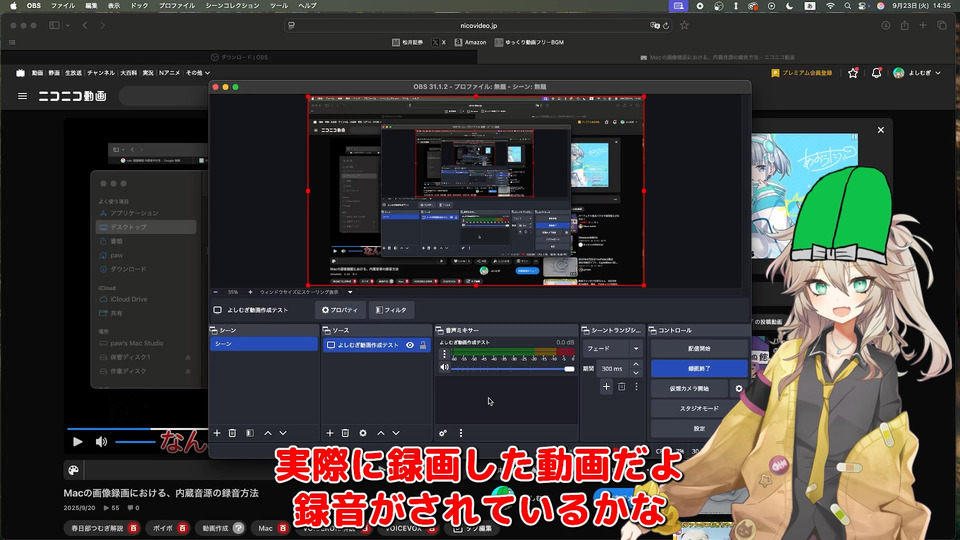Click 仮想カメラ開始 button

pyautogui.click(x=689, y=388)
